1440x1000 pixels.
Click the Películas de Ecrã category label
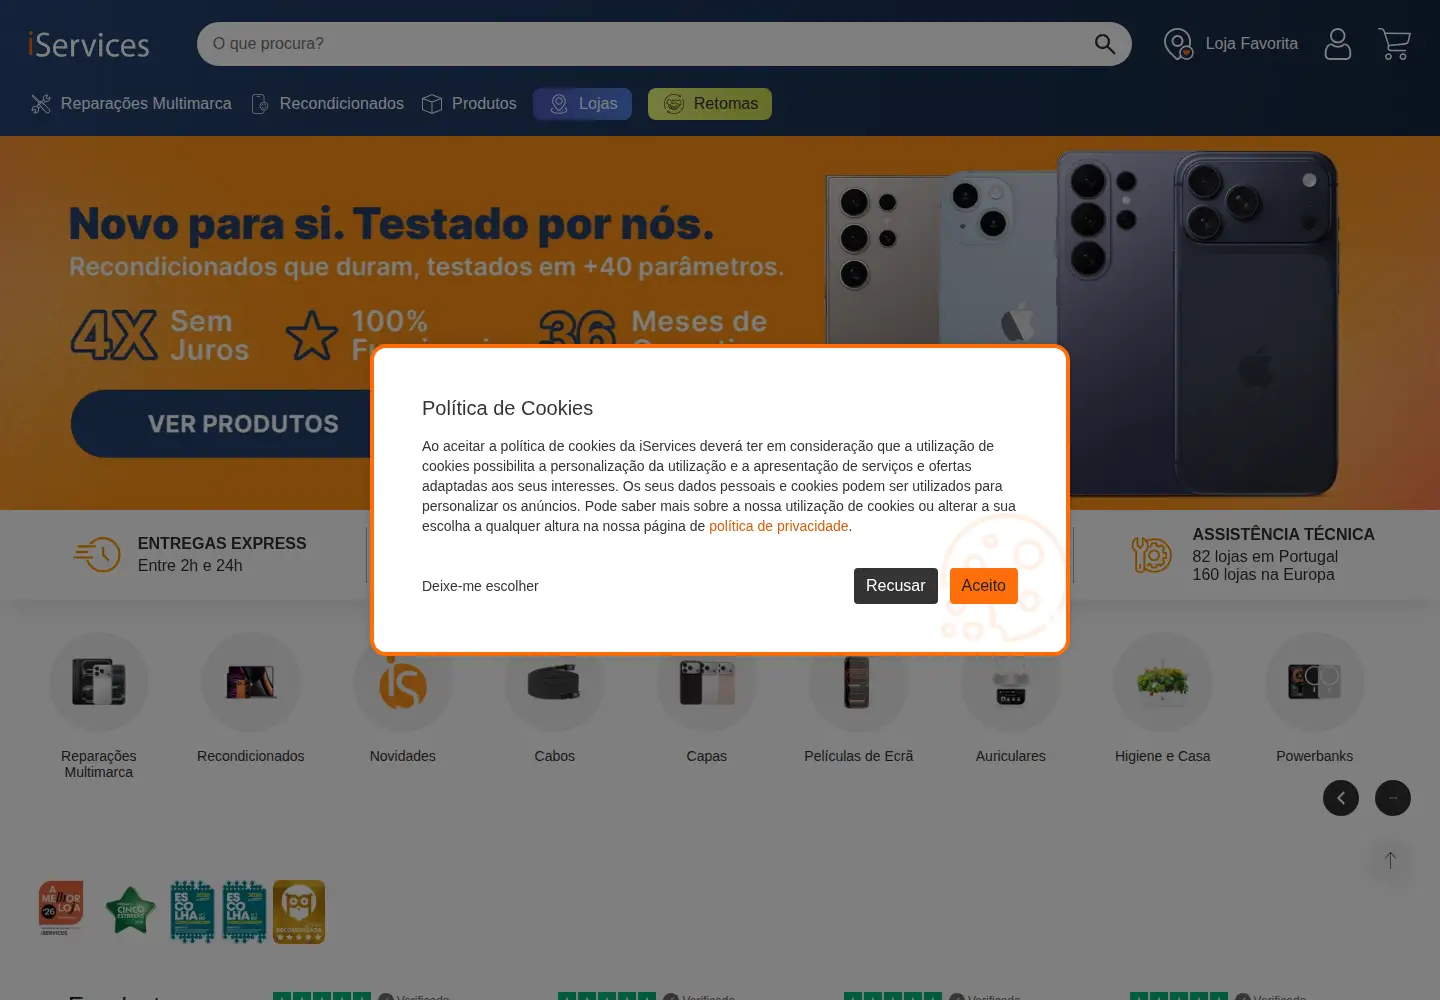tap(859, 756)
